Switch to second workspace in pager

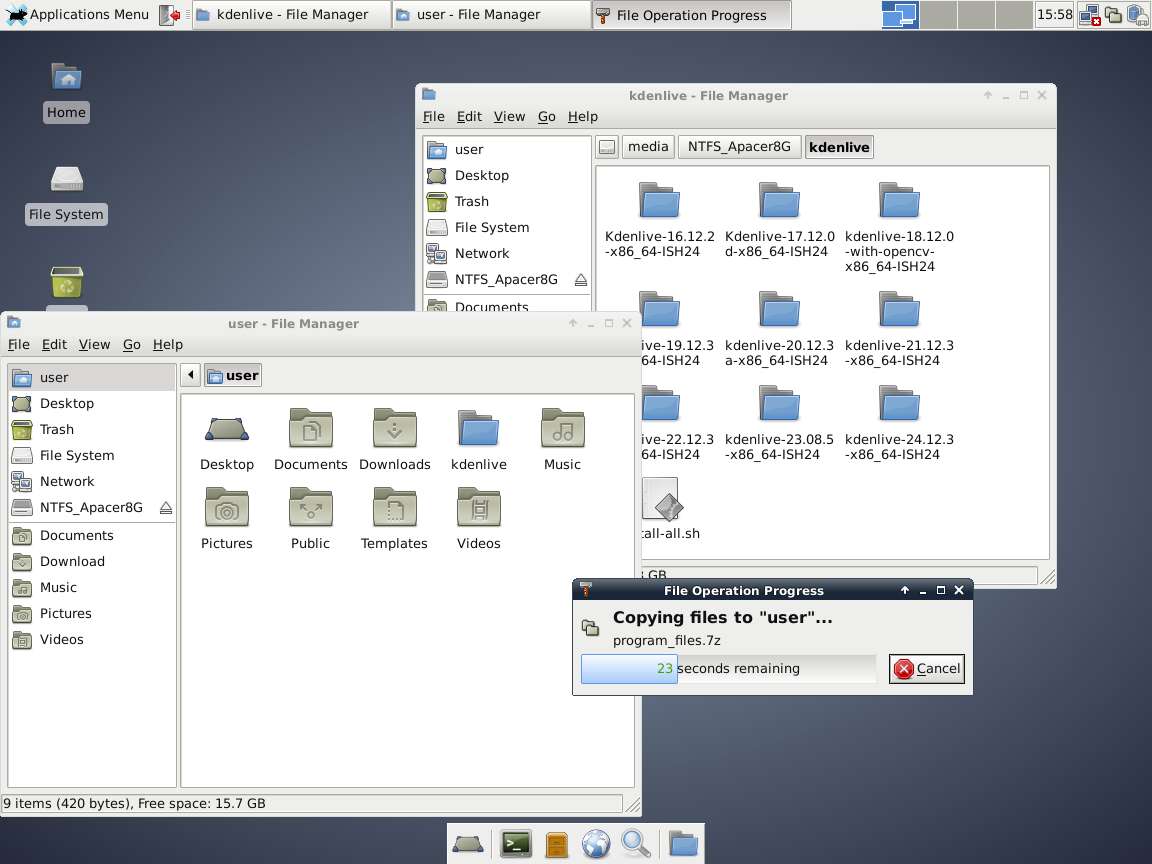[936, 15]
